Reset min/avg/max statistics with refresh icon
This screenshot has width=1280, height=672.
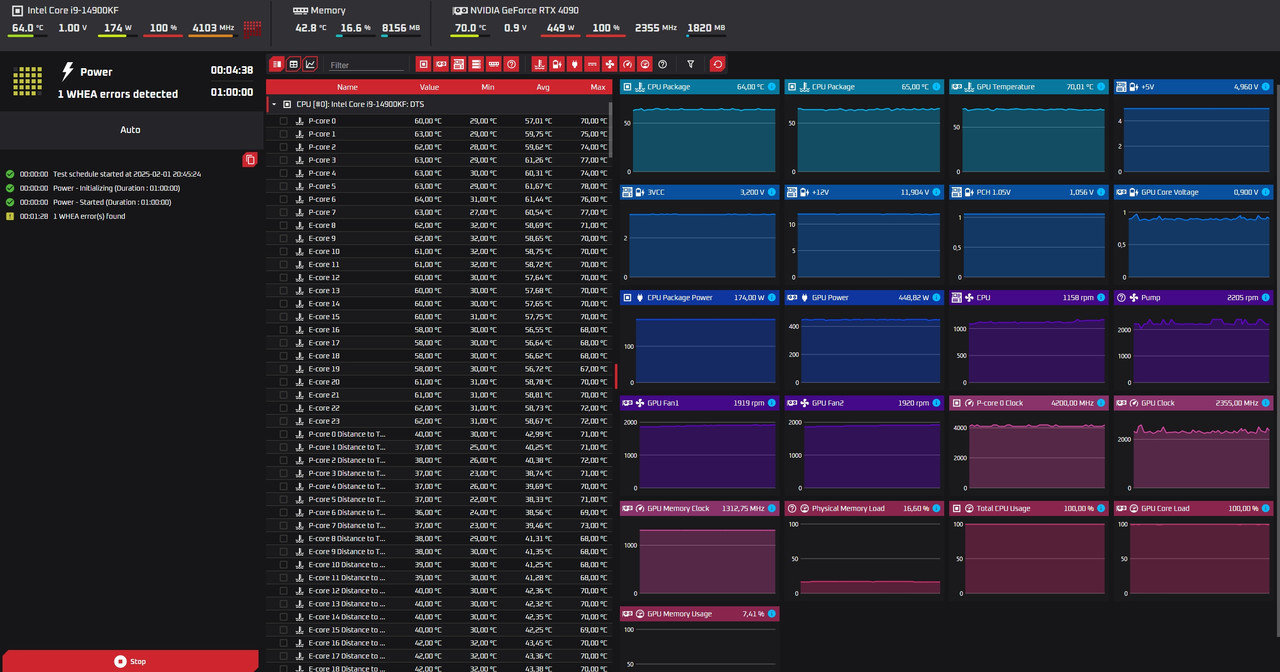pos(717,64)
